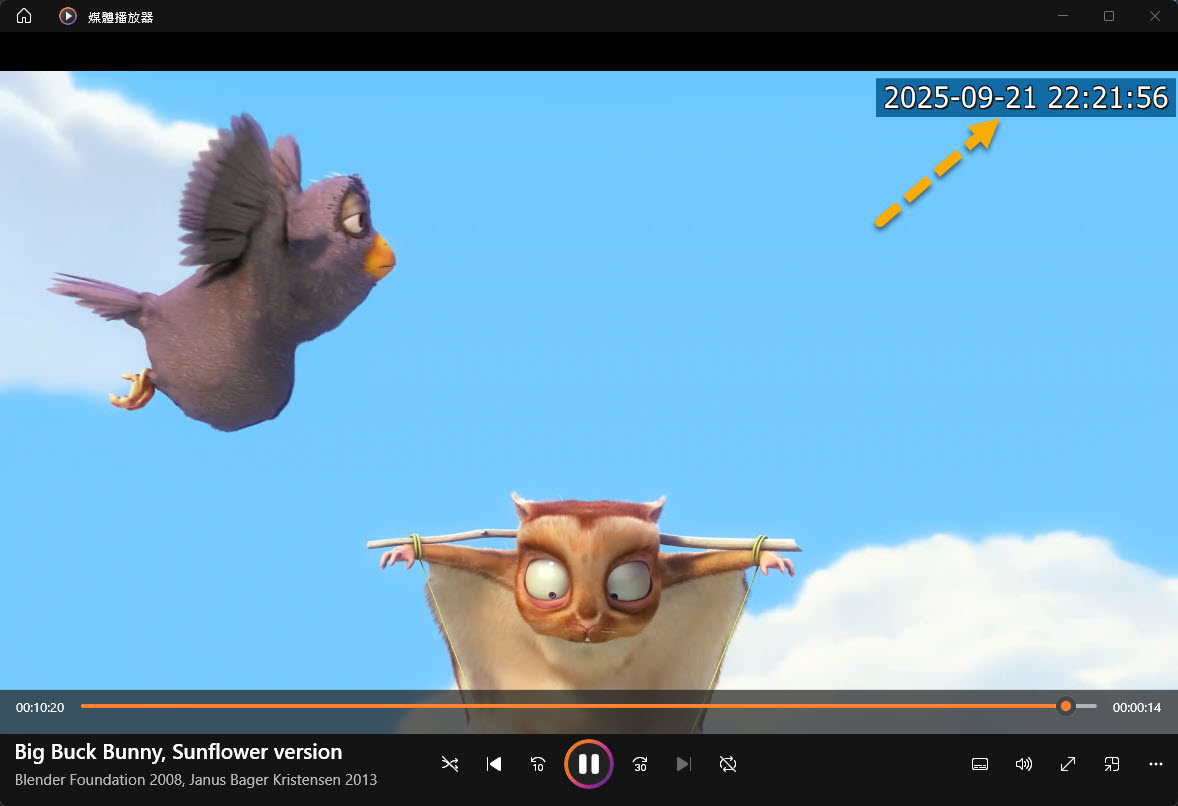Minimize the Media Player window
Screen dimensions: 1178x806
1063,16
